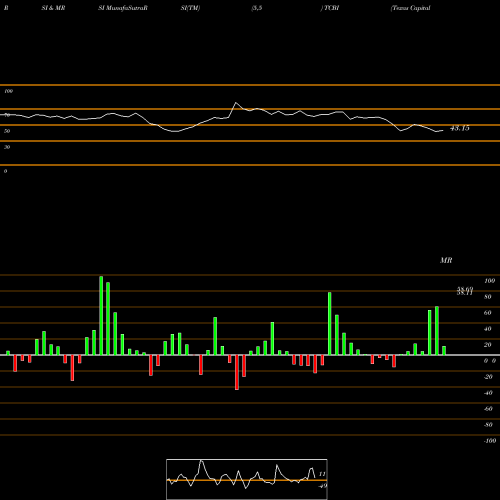This screenshot has width=500, height=500.
Task: Click the 'SI MunafaSutraR' header label
Action: click(x=123, y=8)
